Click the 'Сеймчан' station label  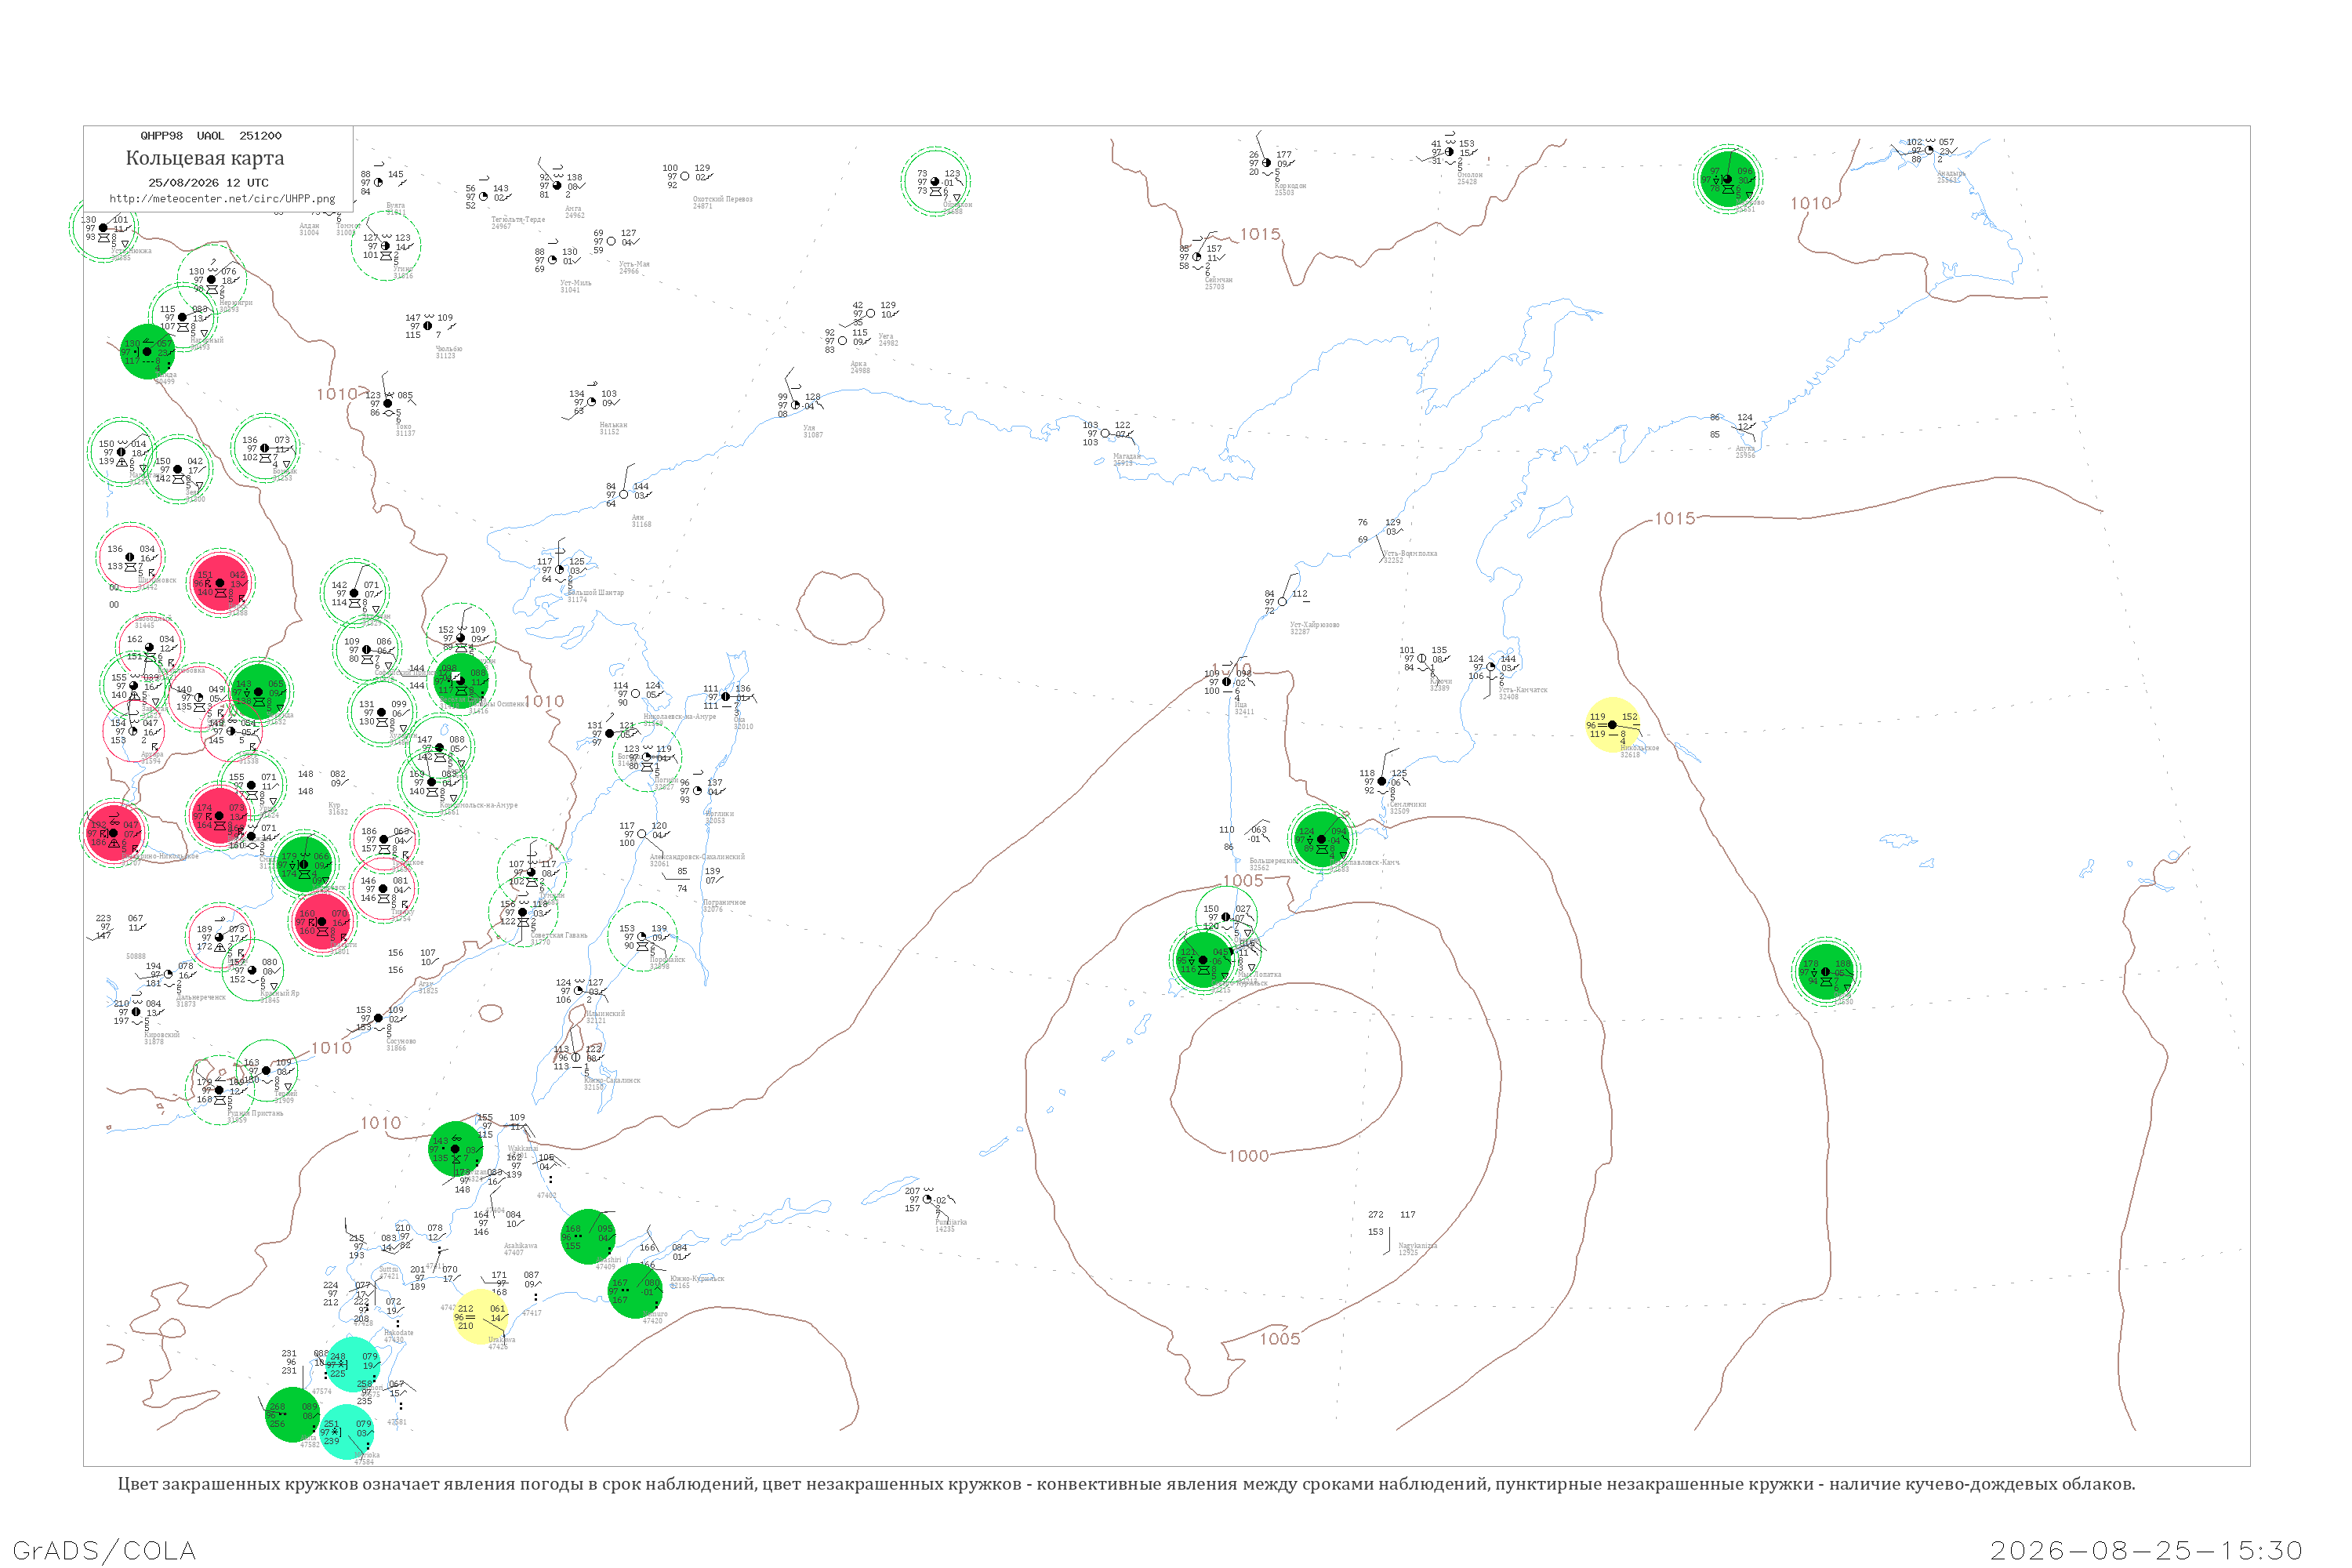click(1218, 280)
